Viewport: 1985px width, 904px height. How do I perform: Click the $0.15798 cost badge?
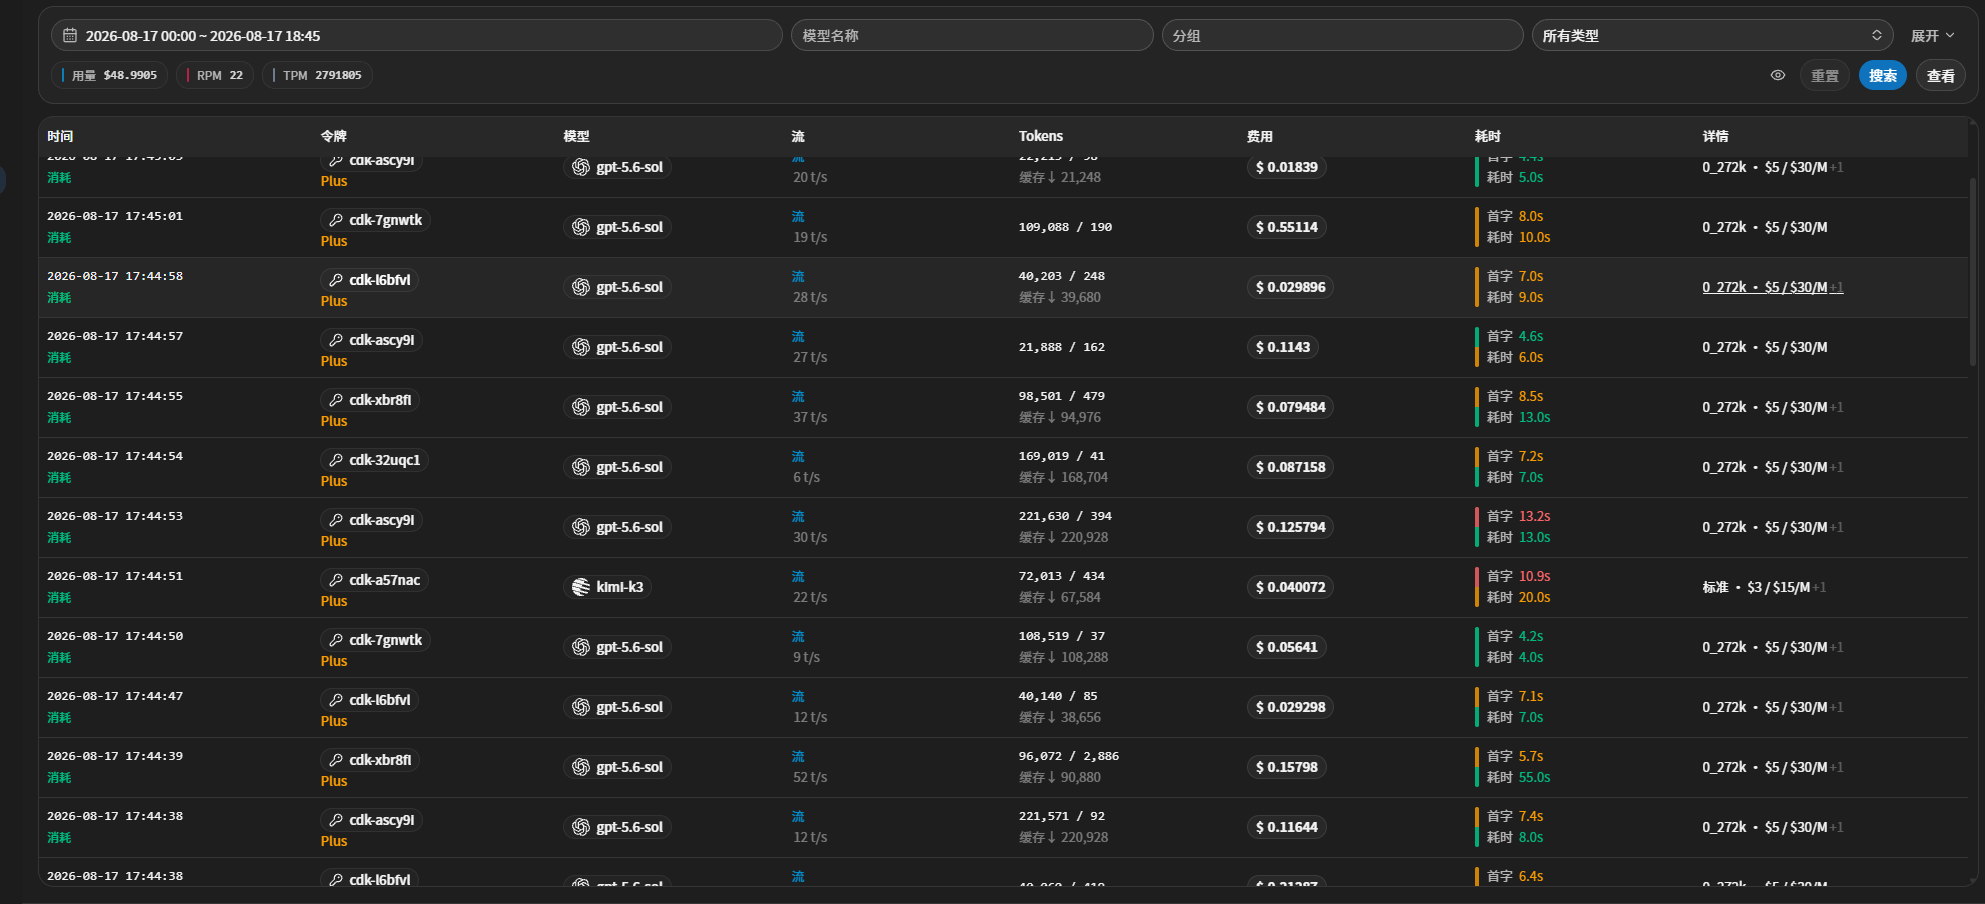click(x=1287, y=767)
